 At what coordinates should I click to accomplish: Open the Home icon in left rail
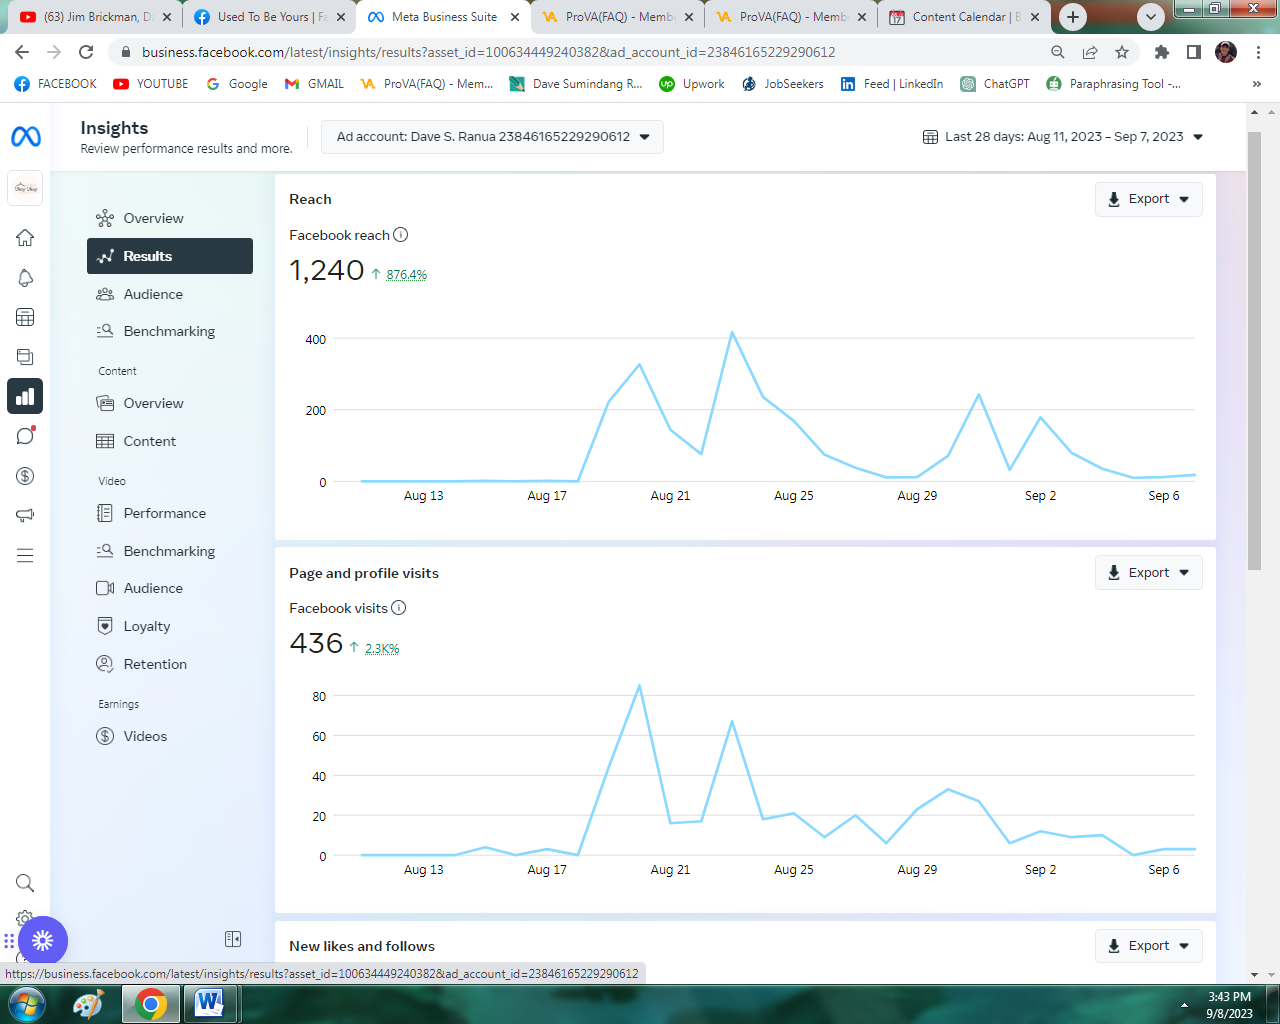click(25, 237)
